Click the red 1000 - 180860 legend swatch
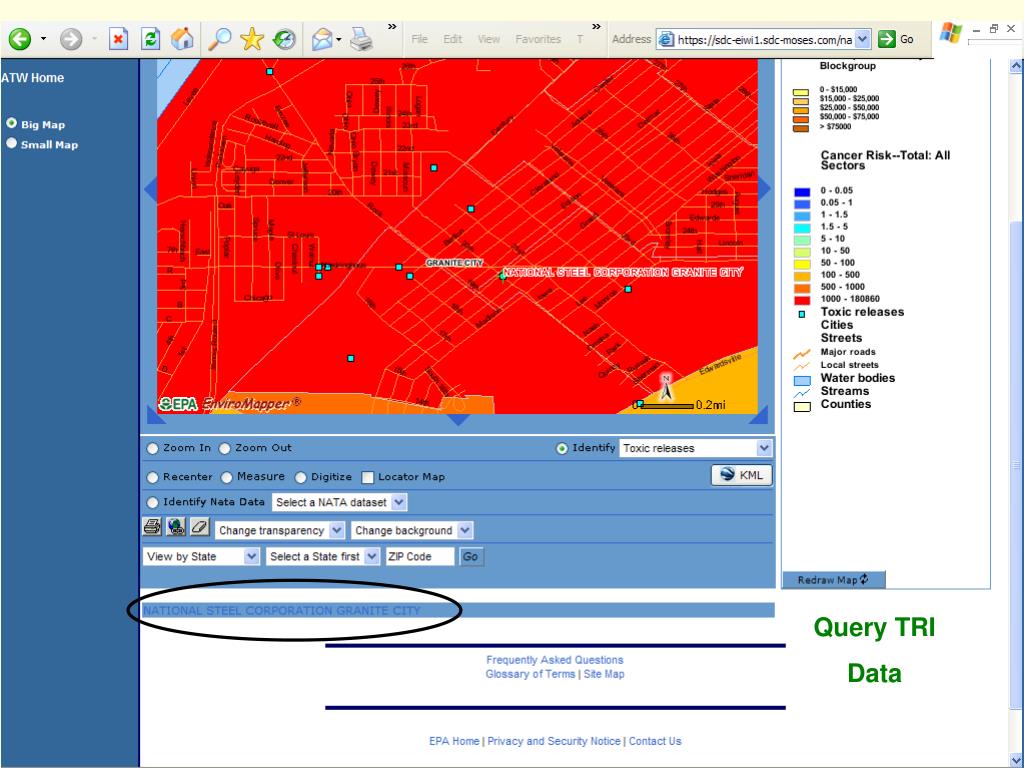Screen dimensions: 1024x768 pyautogui.click(x=802, y=300)
